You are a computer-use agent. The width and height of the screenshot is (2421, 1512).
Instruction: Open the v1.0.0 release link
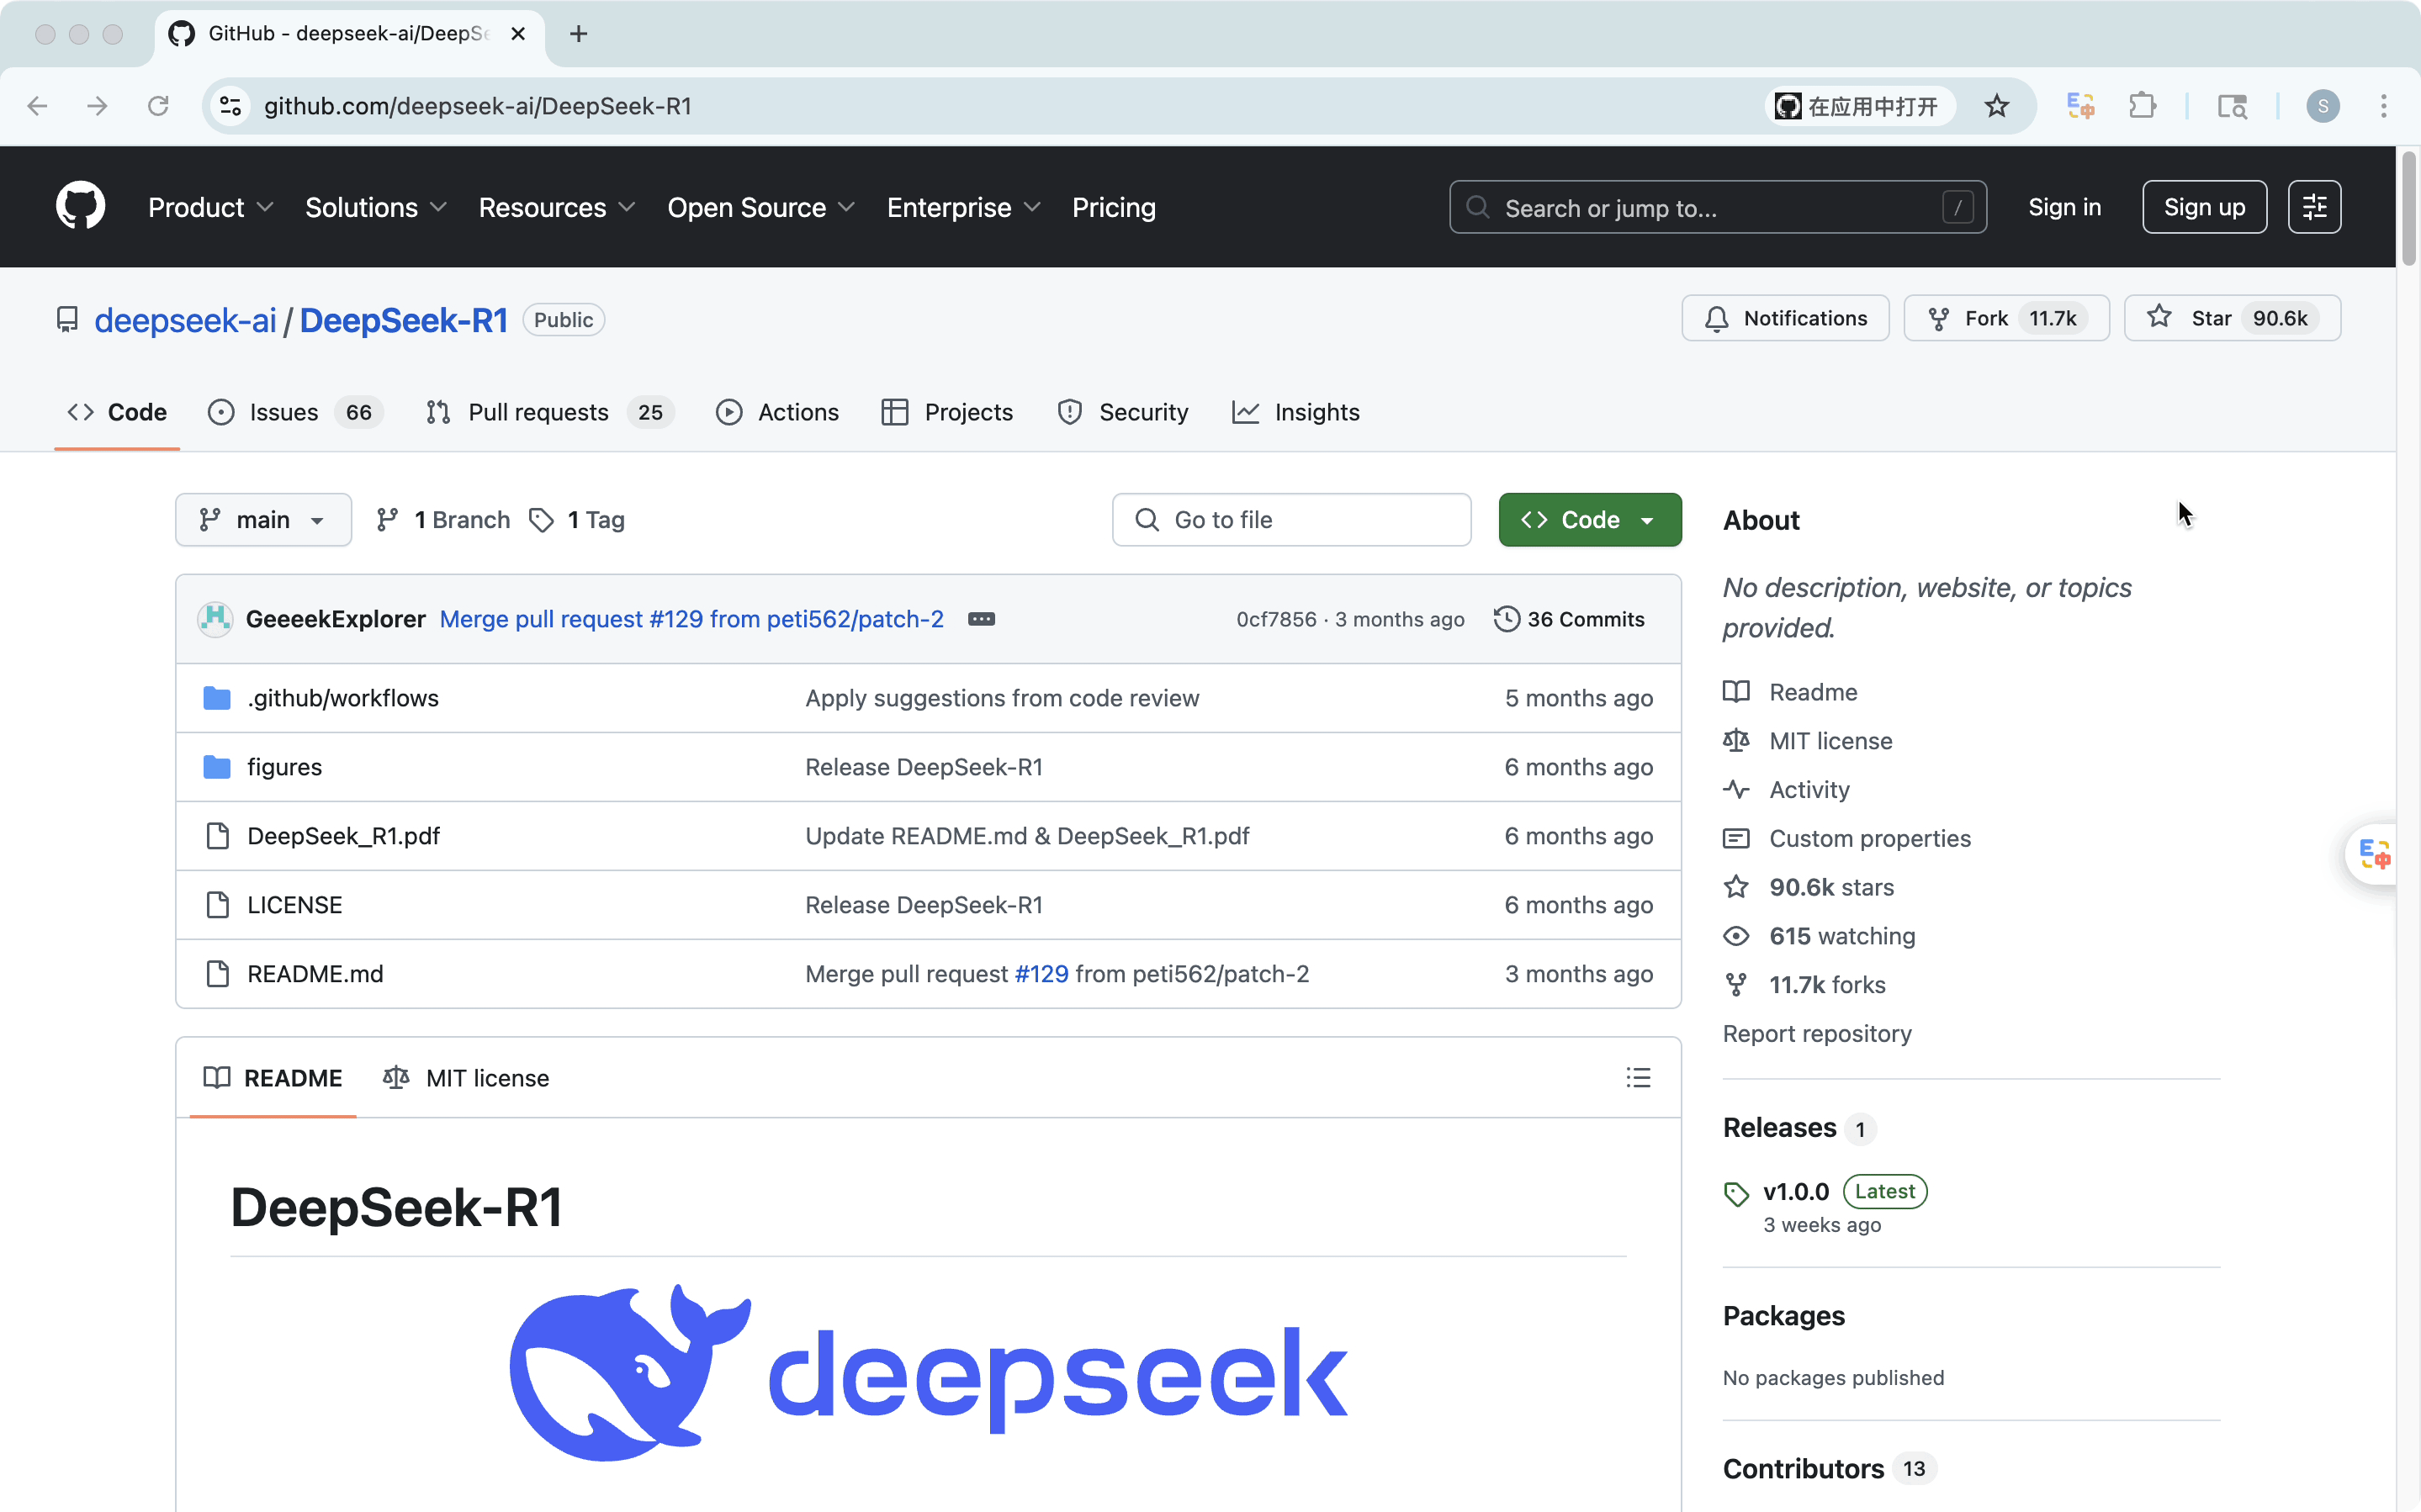coord(1795,1191)
